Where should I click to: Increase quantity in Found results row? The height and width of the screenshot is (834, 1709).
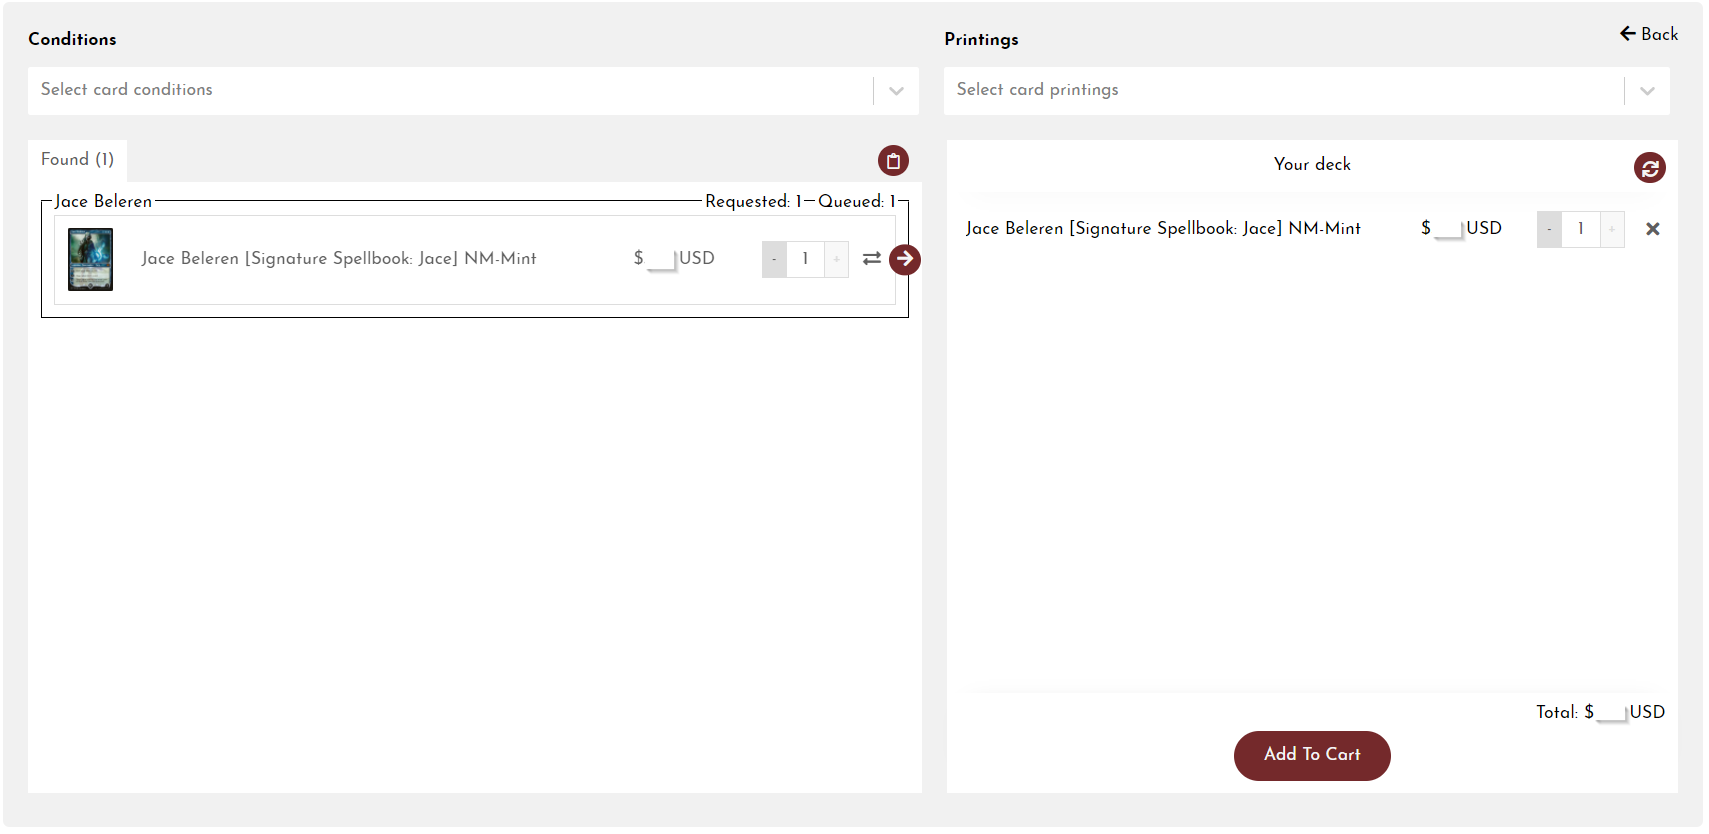pos(836,259)
